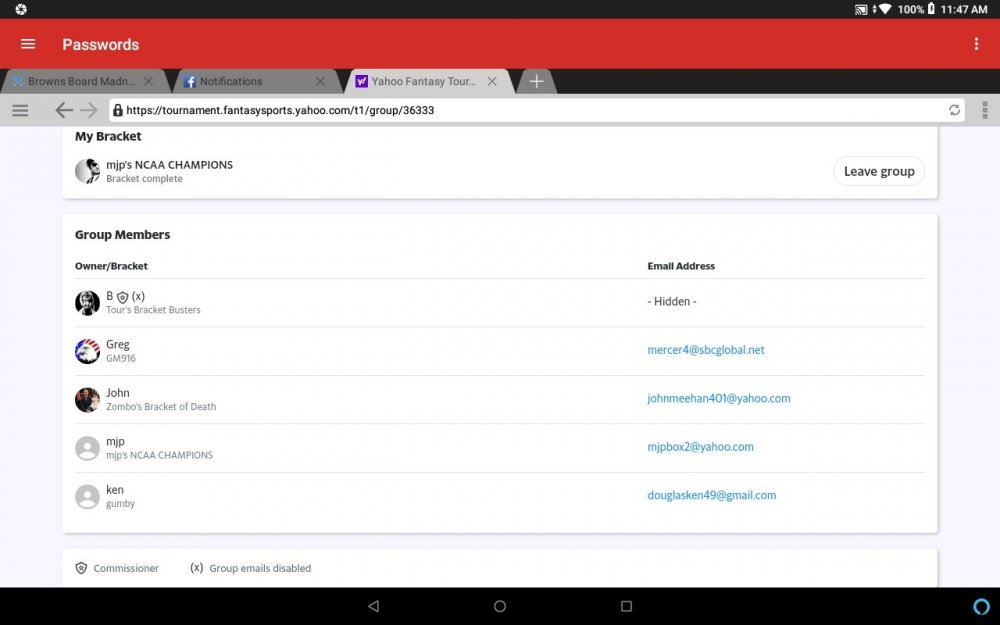Click the Leave group button
The height and width of the screenshot is (625, 1000).
(x=879, y=171)
